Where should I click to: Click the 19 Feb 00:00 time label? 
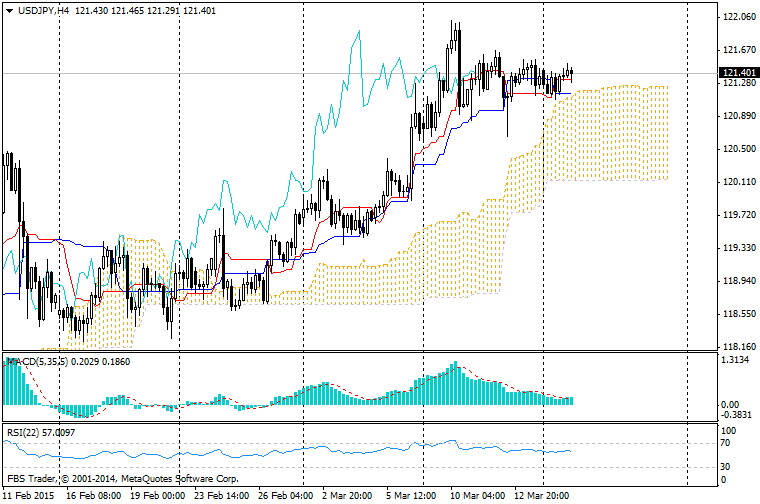tap(158, 496)
